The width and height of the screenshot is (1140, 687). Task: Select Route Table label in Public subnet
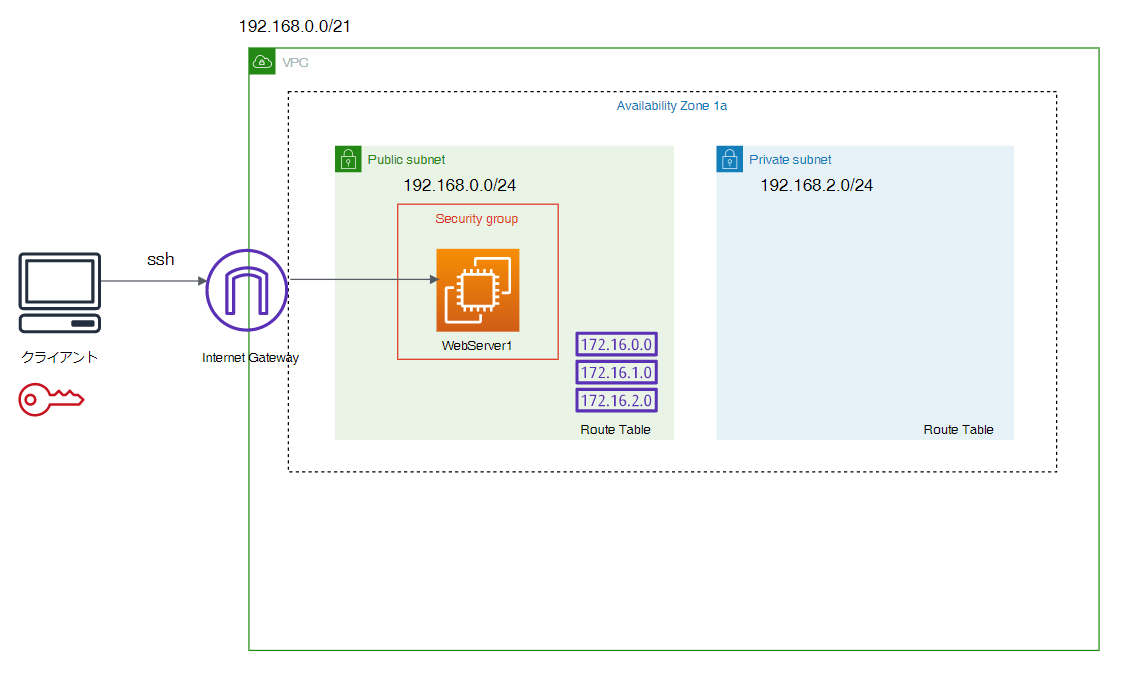pyautogui.click(x=615, y=430)
